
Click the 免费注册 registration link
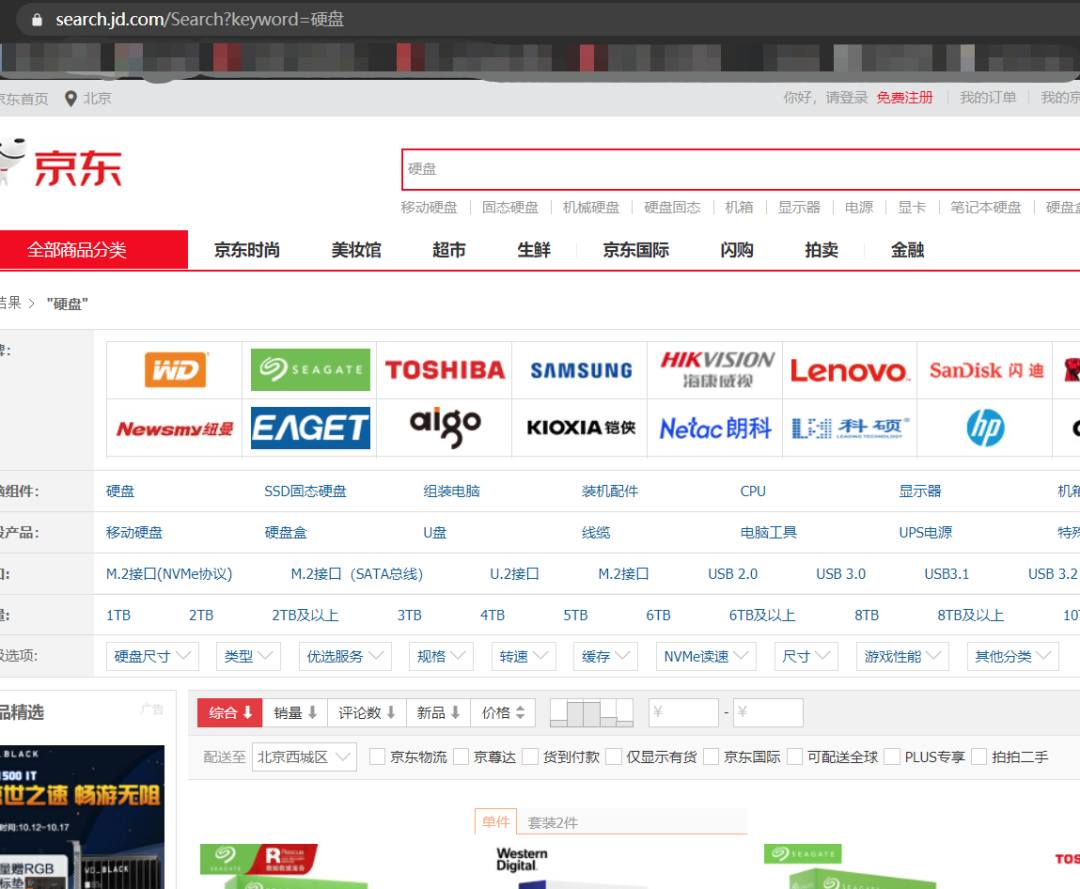point(903,97)
